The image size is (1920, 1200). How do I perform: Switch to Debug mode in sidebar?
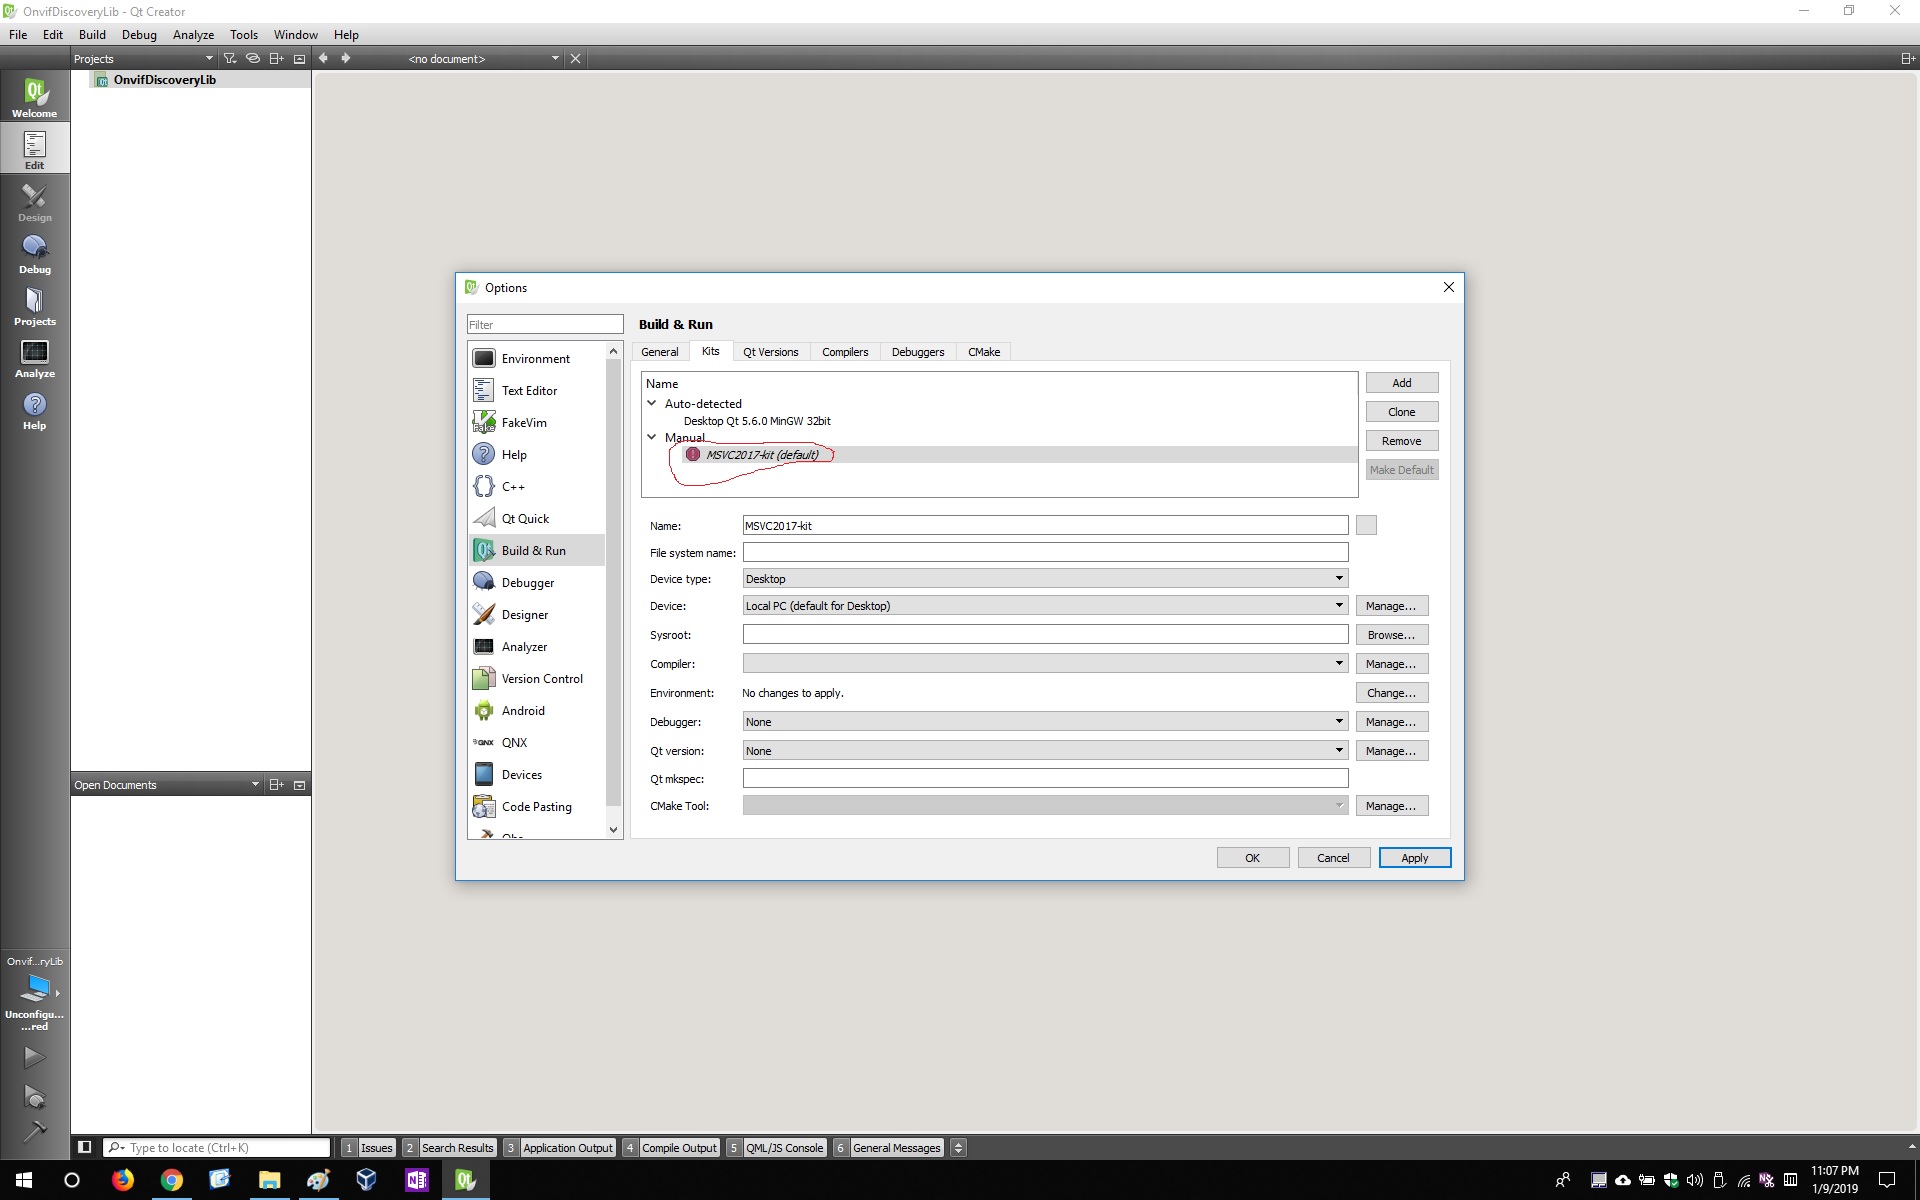(34, 254)
